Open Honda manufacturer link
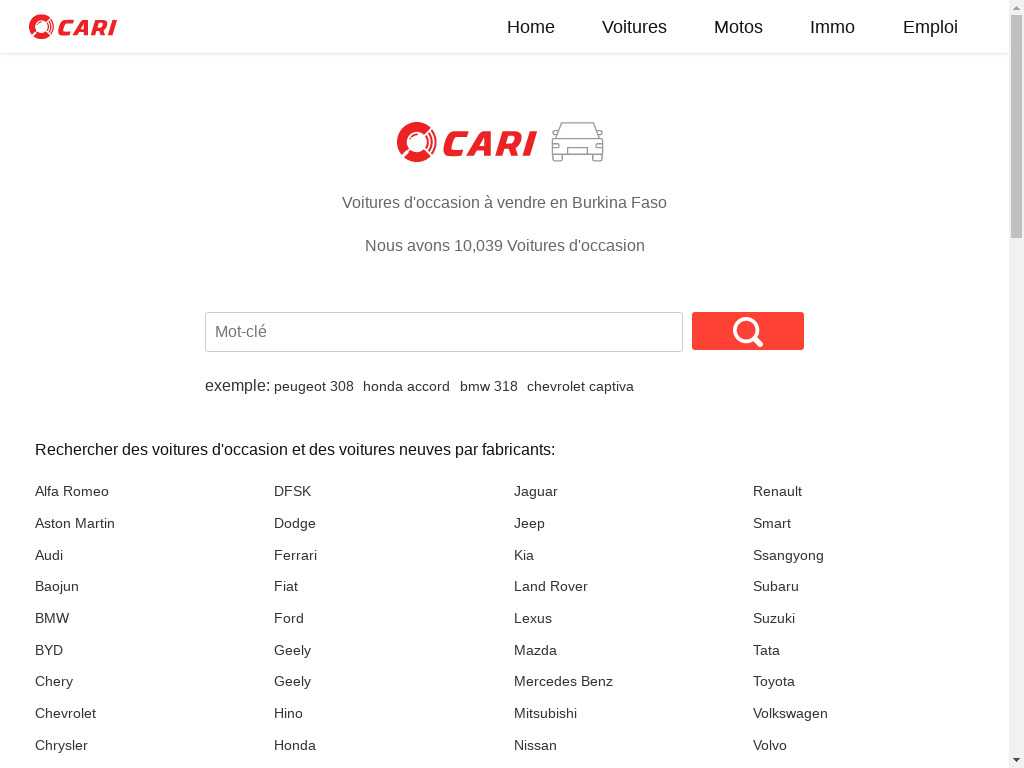The width and height of the screenshot is (1024, 768). pyautogui.click(x=295, y=745)
